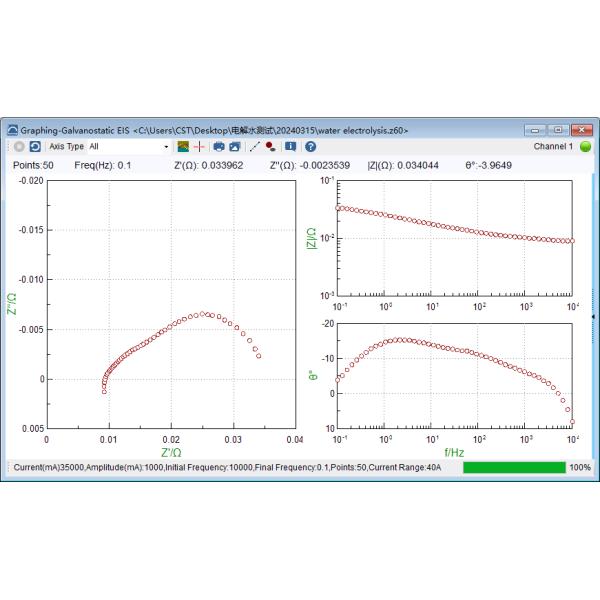Viewport: 600px width, 600px height.
Task: Click the 100% progress label
Action: tap(580, 467)
